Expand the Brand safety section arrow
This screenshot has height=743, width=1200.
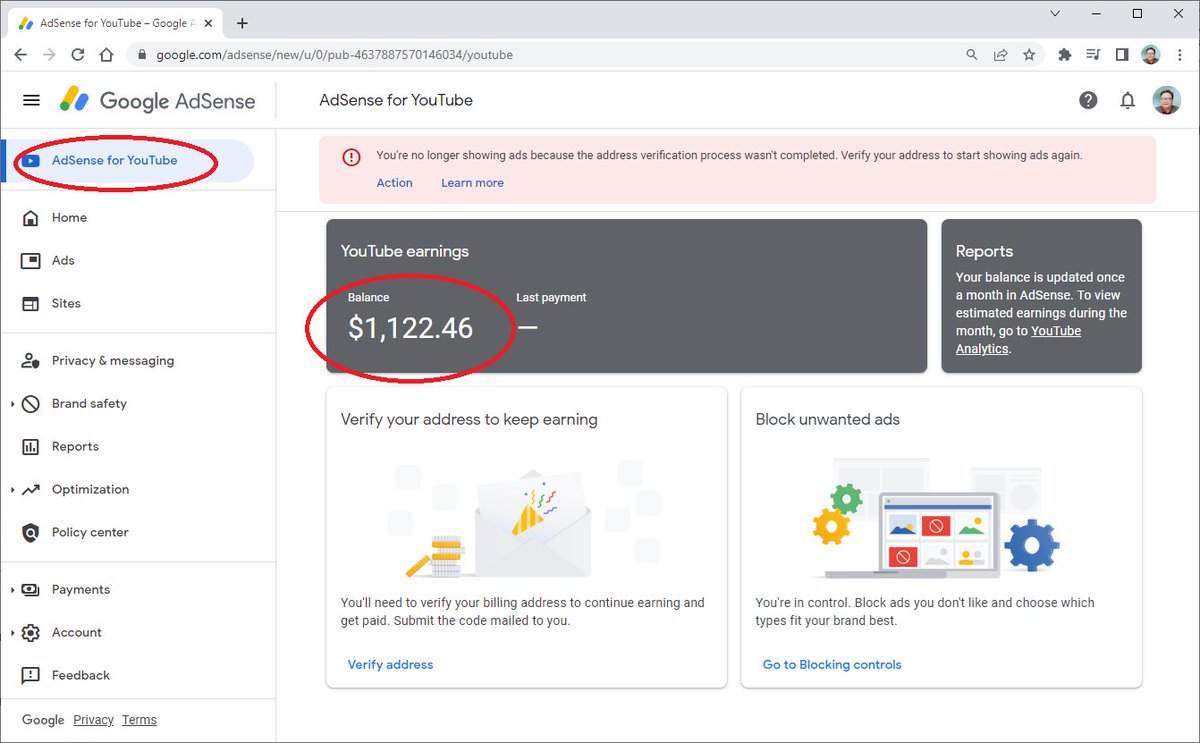coord(12,404)
